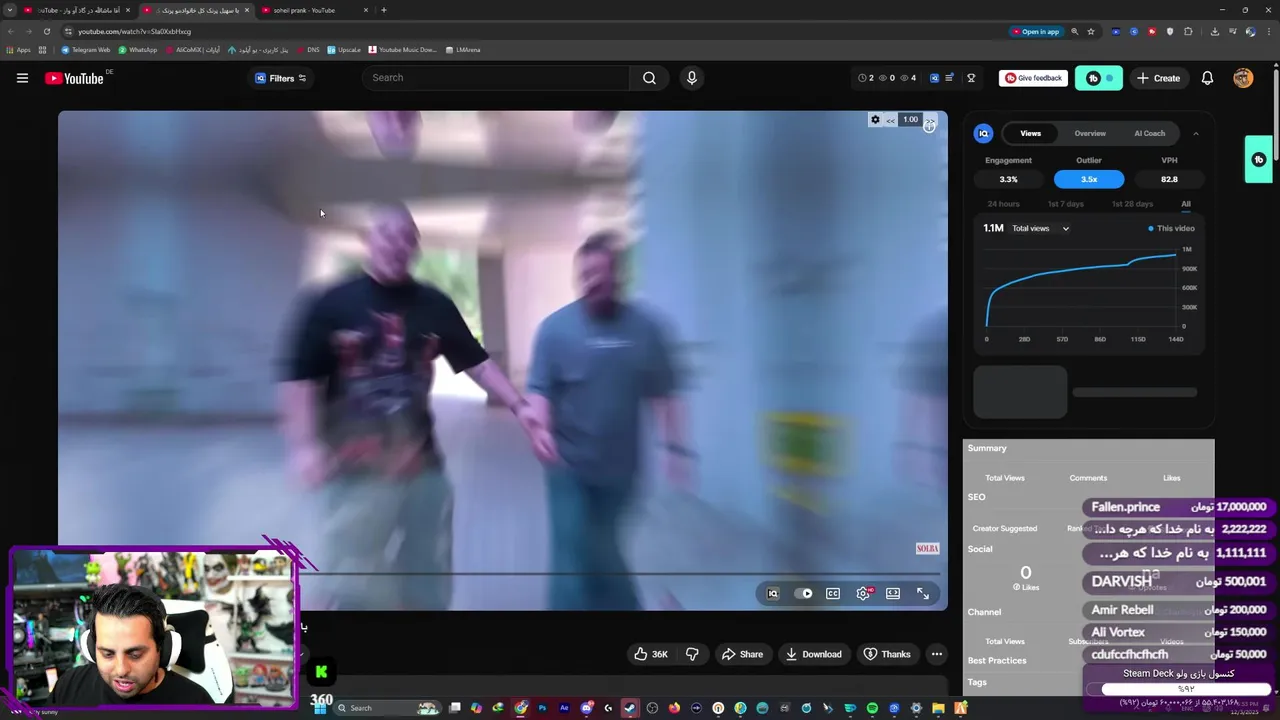Open the YouTube hamburger guide menu
Viewport: 1280px width, 720px height.
(x=22, y=78)
